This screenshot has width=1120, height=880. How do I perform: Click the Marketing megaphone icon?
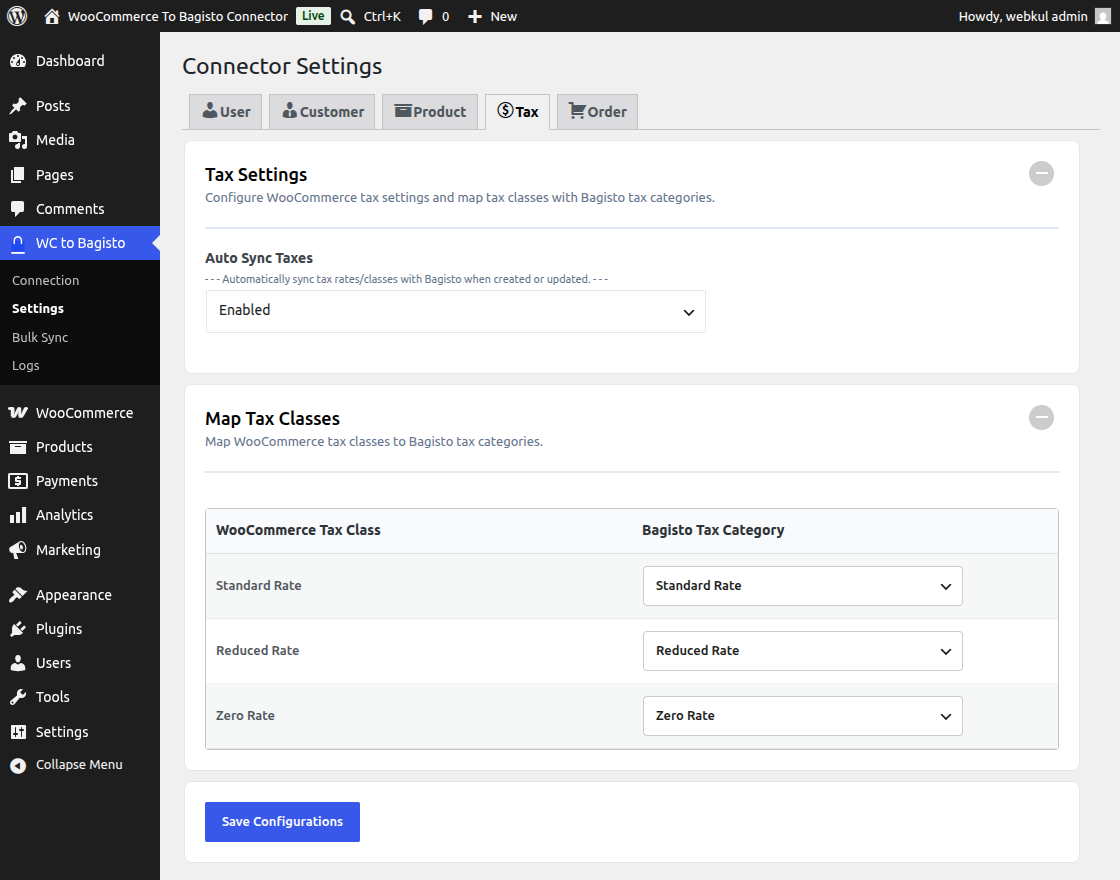(18, 550)
